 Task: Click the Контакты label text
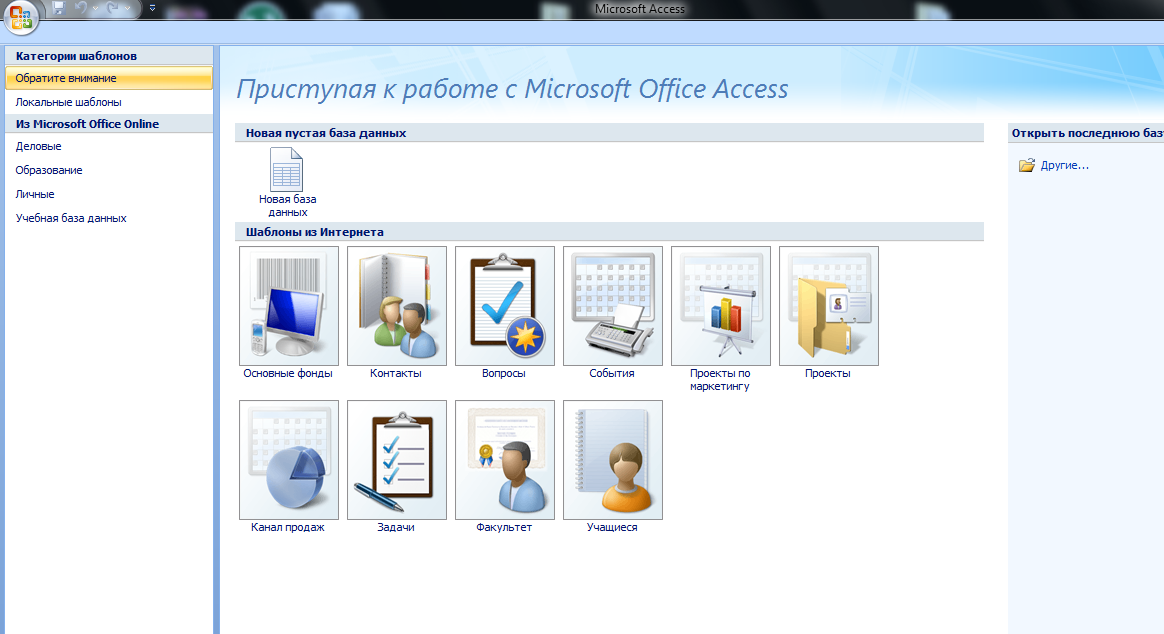[x=396, y=373]
